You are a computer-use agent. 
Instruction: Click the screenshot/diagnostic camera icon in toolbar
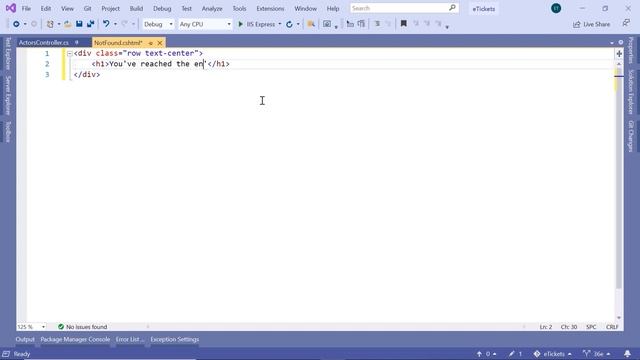point(327,24)
